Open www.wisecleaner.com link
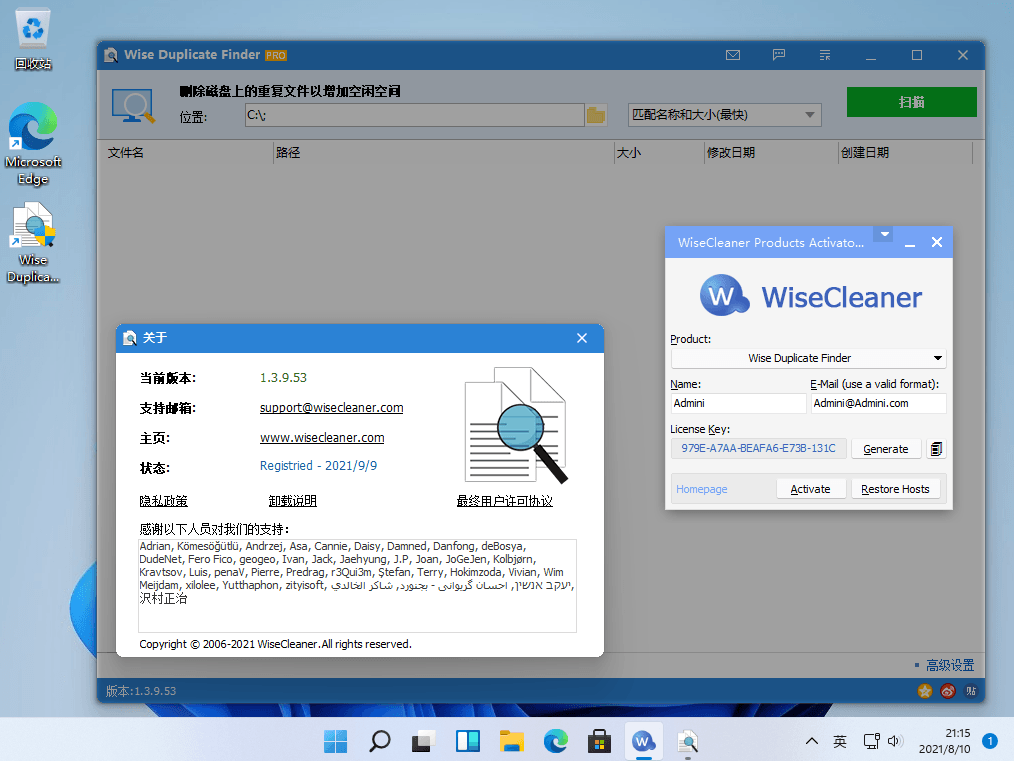The height and width of the screenshot is (761, 1014). tap(322, 438)
